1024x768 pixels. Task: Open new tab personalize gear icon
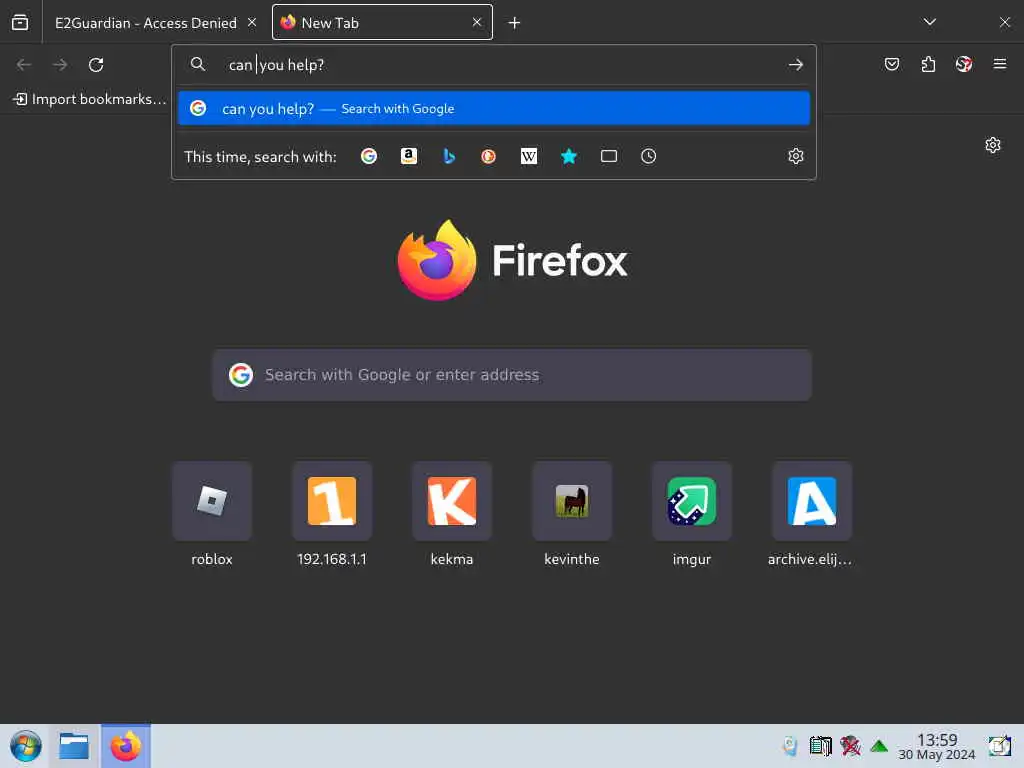[993, 145]
